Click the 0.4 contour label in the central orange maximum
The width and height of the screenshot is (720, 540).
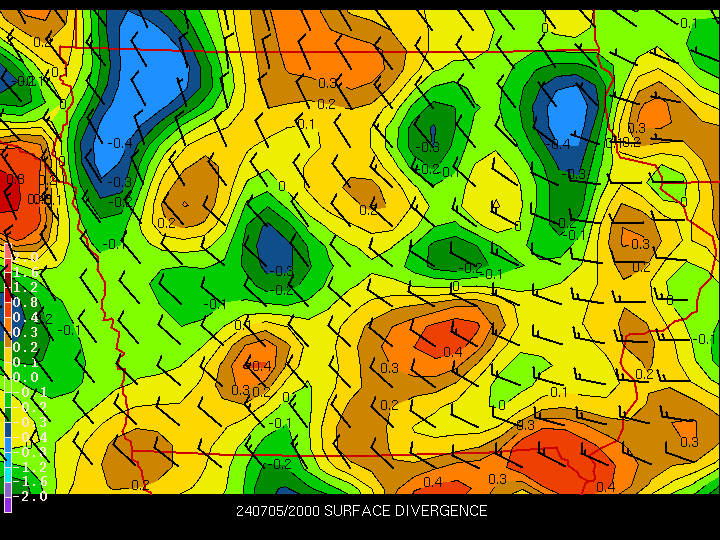pos(452,352)
